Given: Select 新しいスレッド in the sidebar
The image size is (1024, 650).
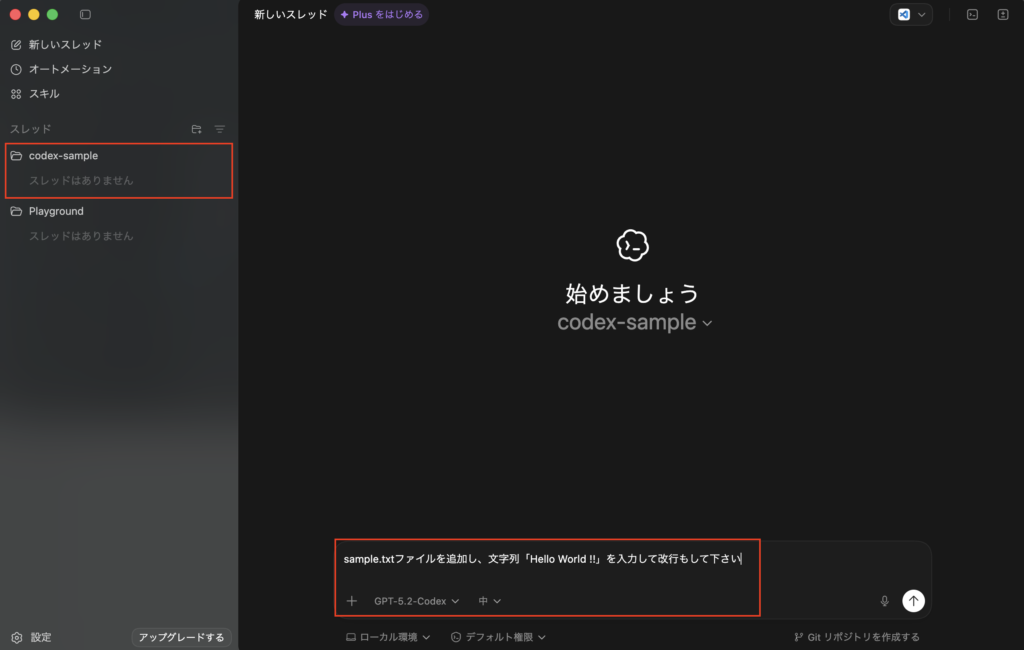Looking at the screenshot, I should (65, 45).
